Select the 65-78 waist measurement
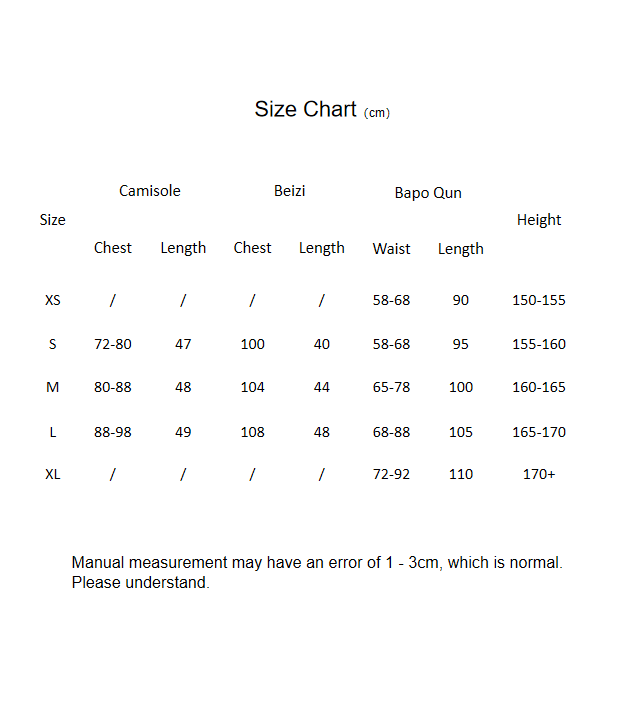 [x=391, y=387]
